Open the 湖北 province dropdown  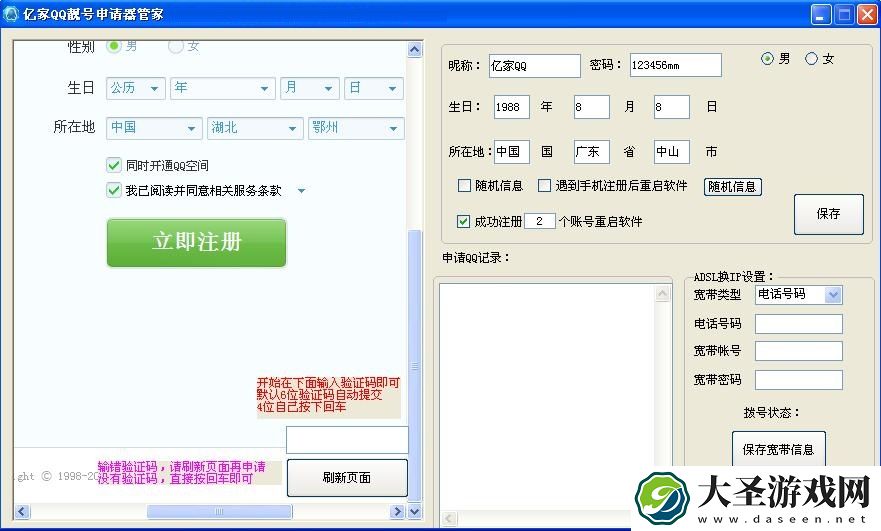point(255,128)
